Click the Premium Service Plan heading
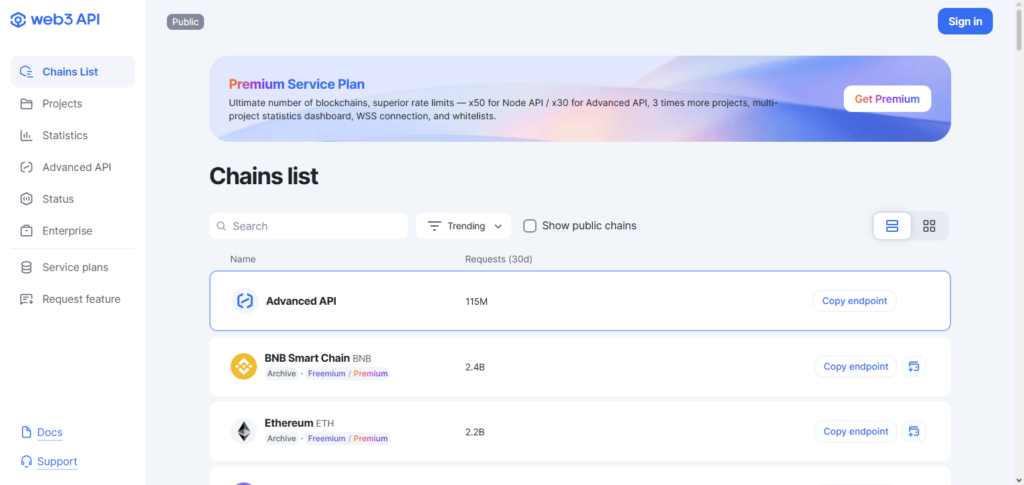1024x485 pixels. click(x=296, y=84)
